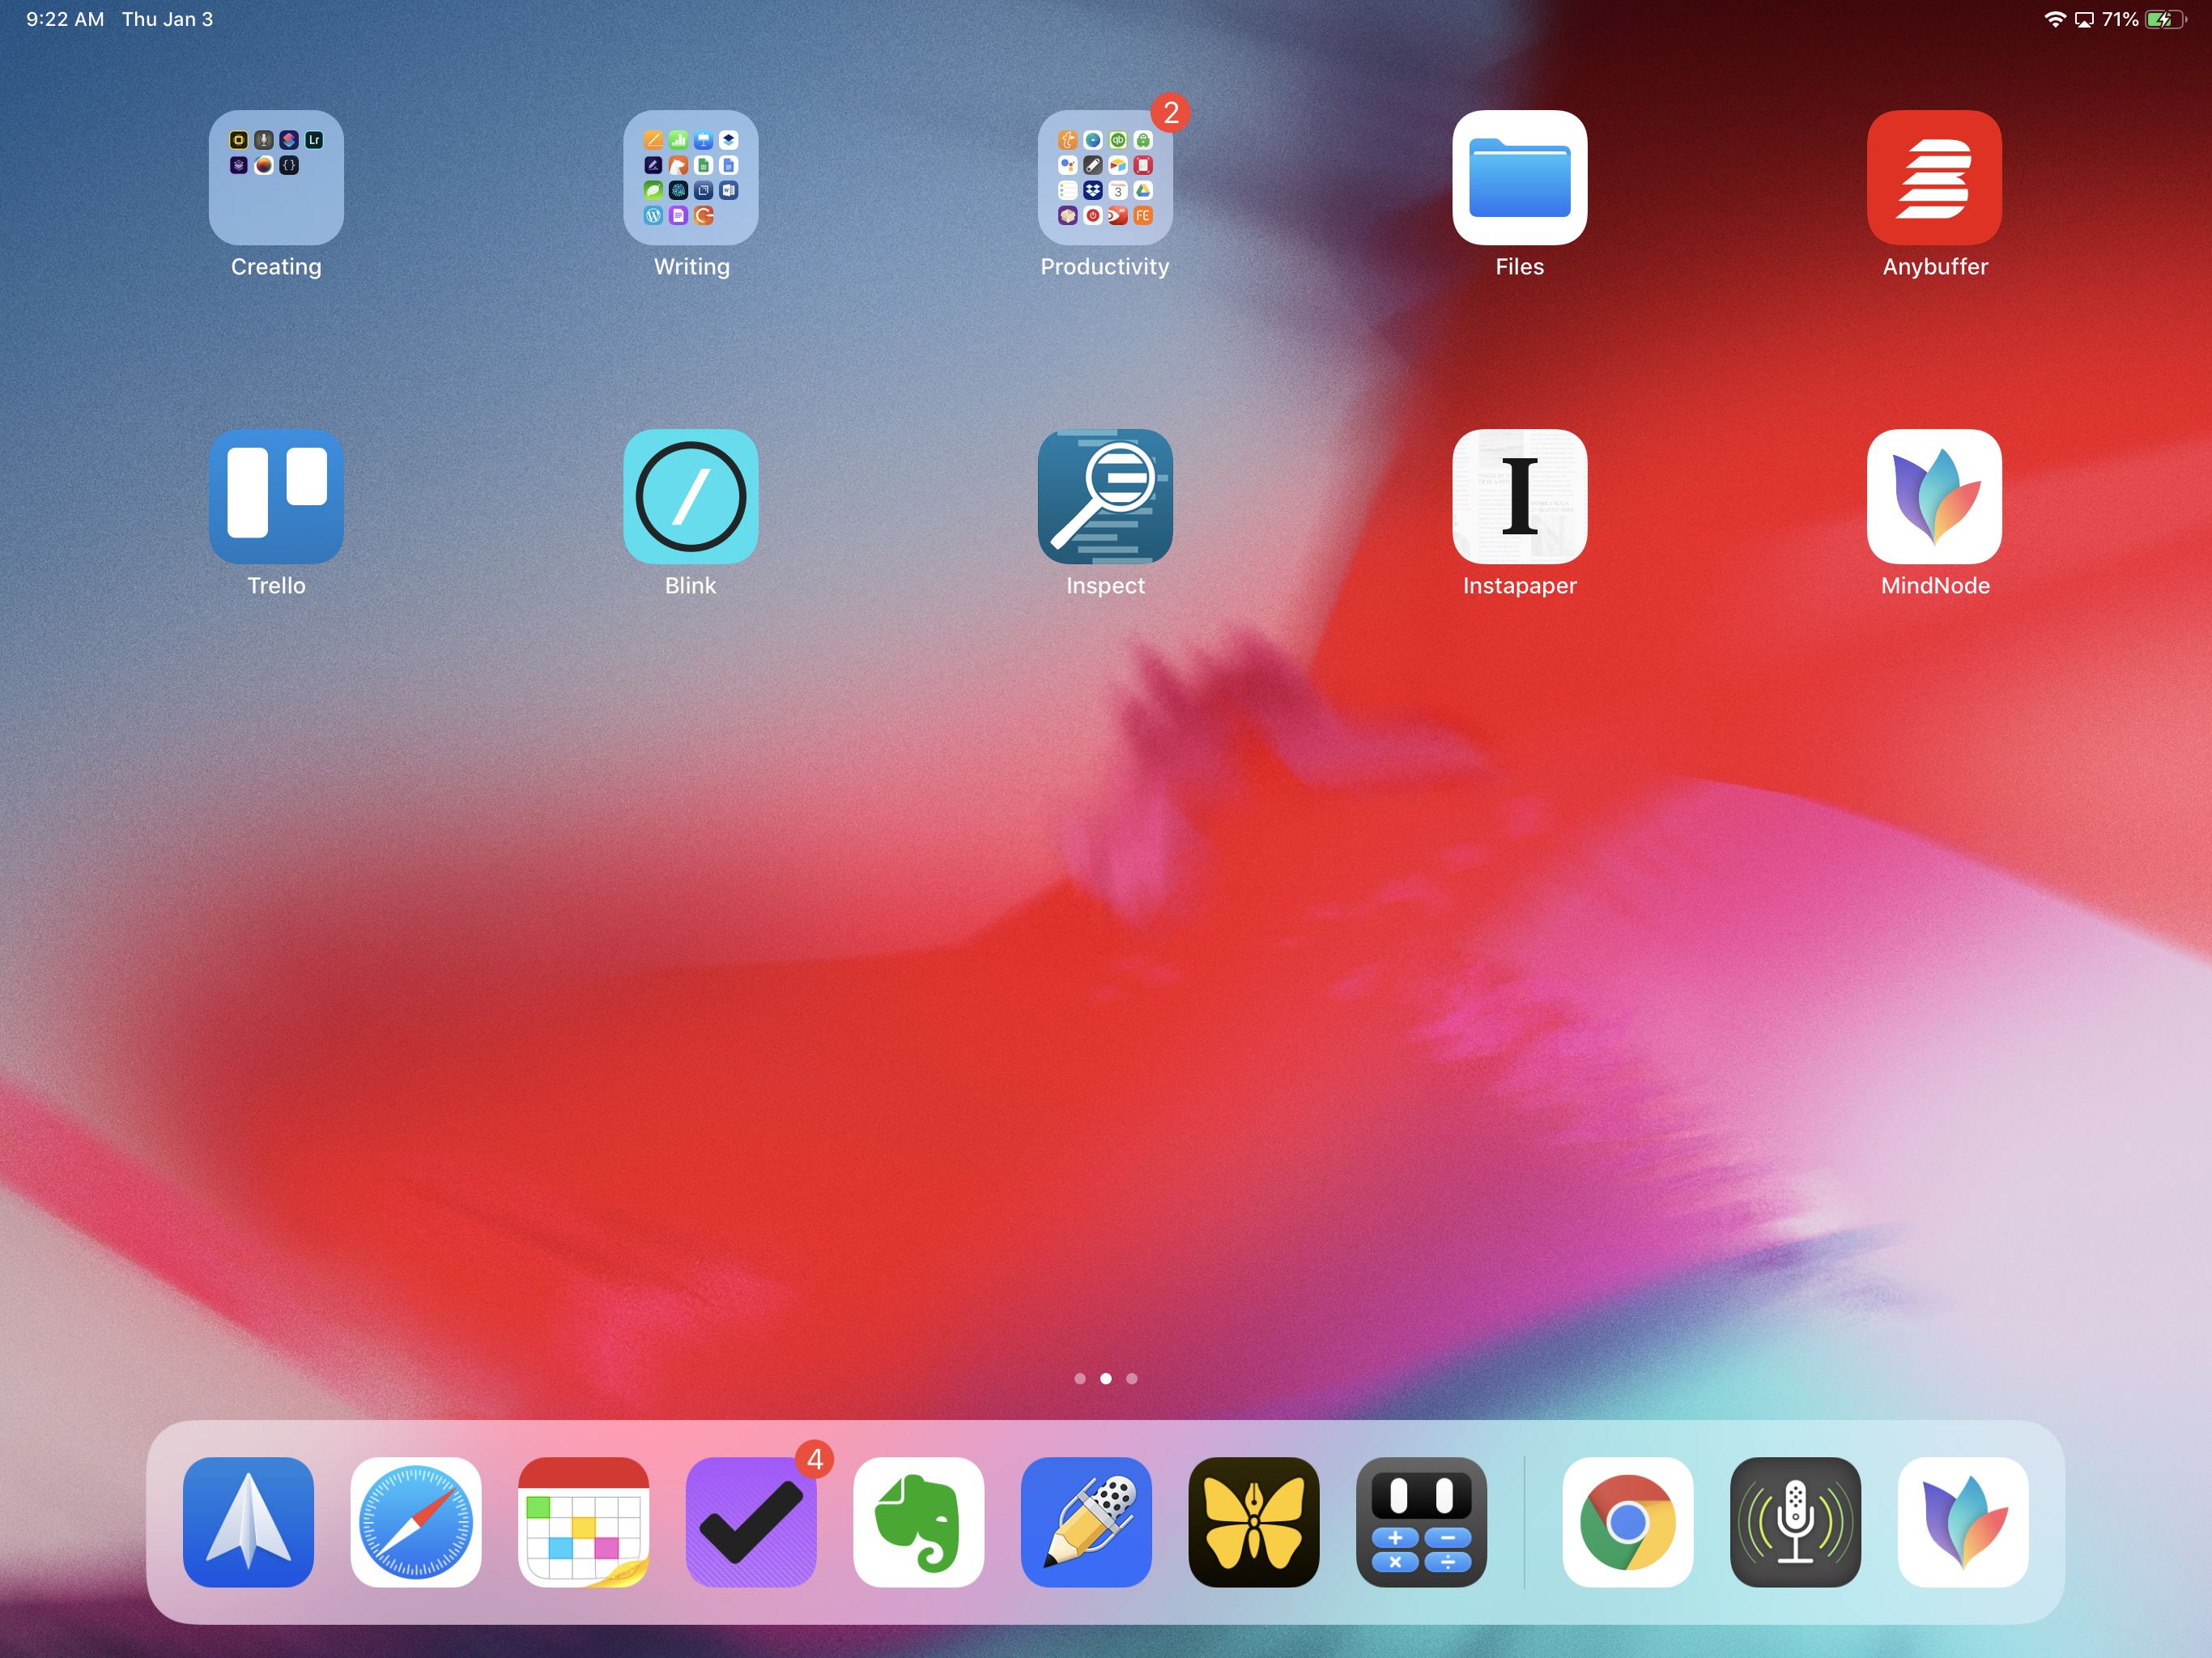
Task: Open Spark mail in the dock
Action: [248, 1522]
